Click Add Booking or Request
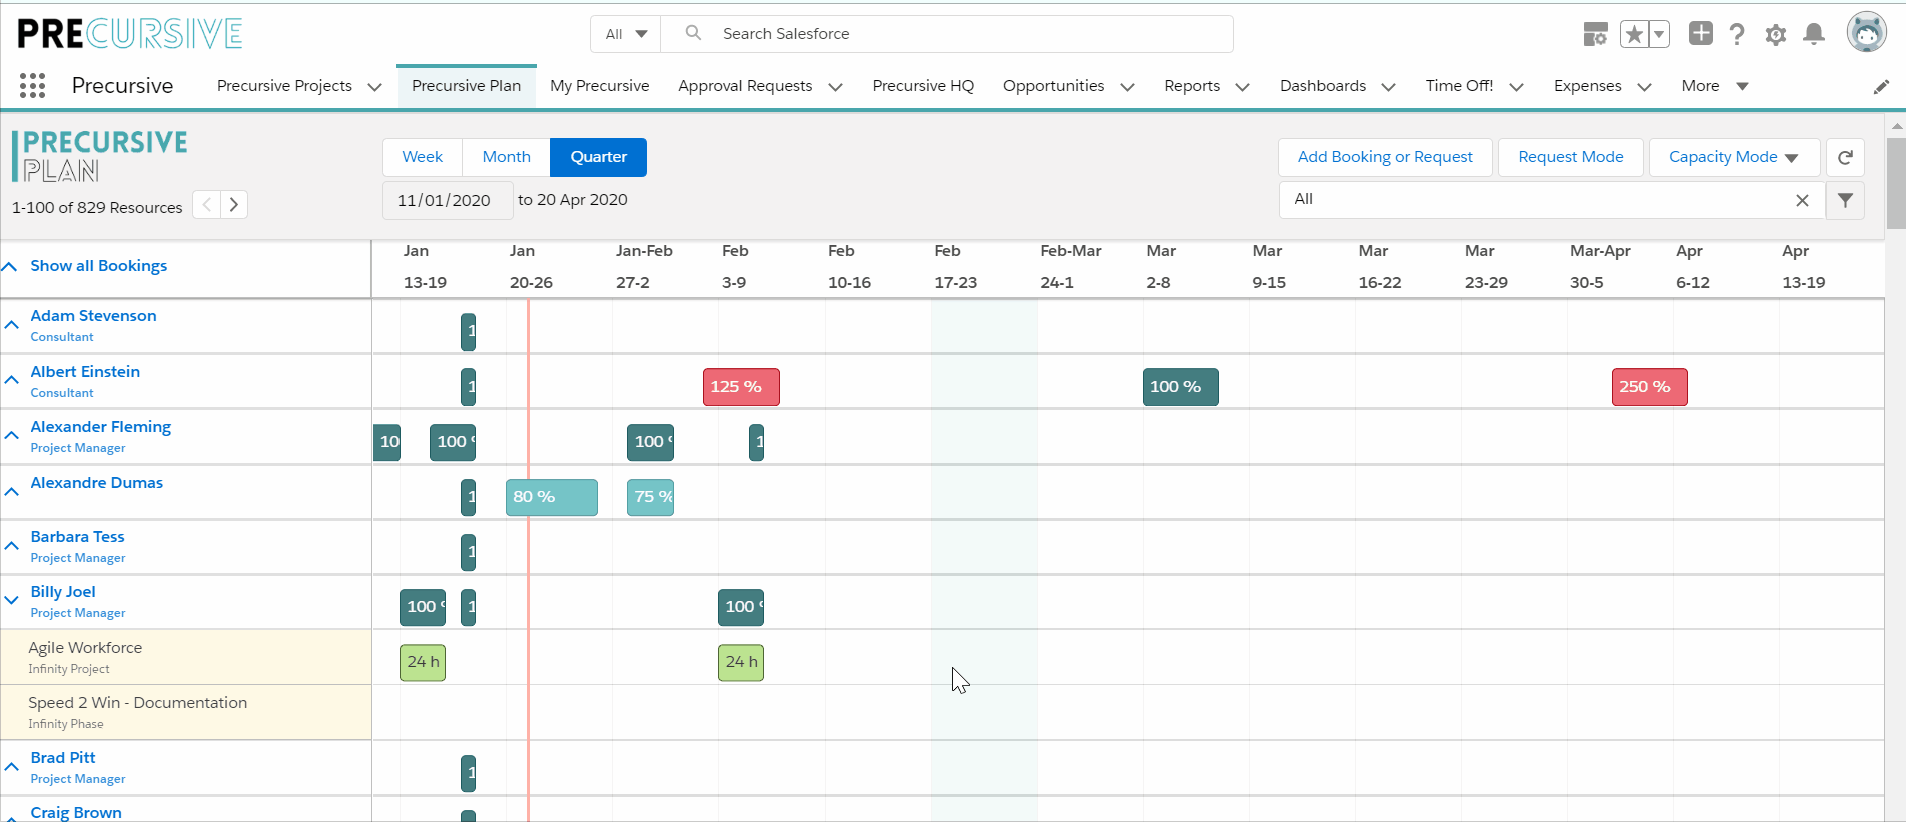1906x822 pixels. tap(1385, 157)
